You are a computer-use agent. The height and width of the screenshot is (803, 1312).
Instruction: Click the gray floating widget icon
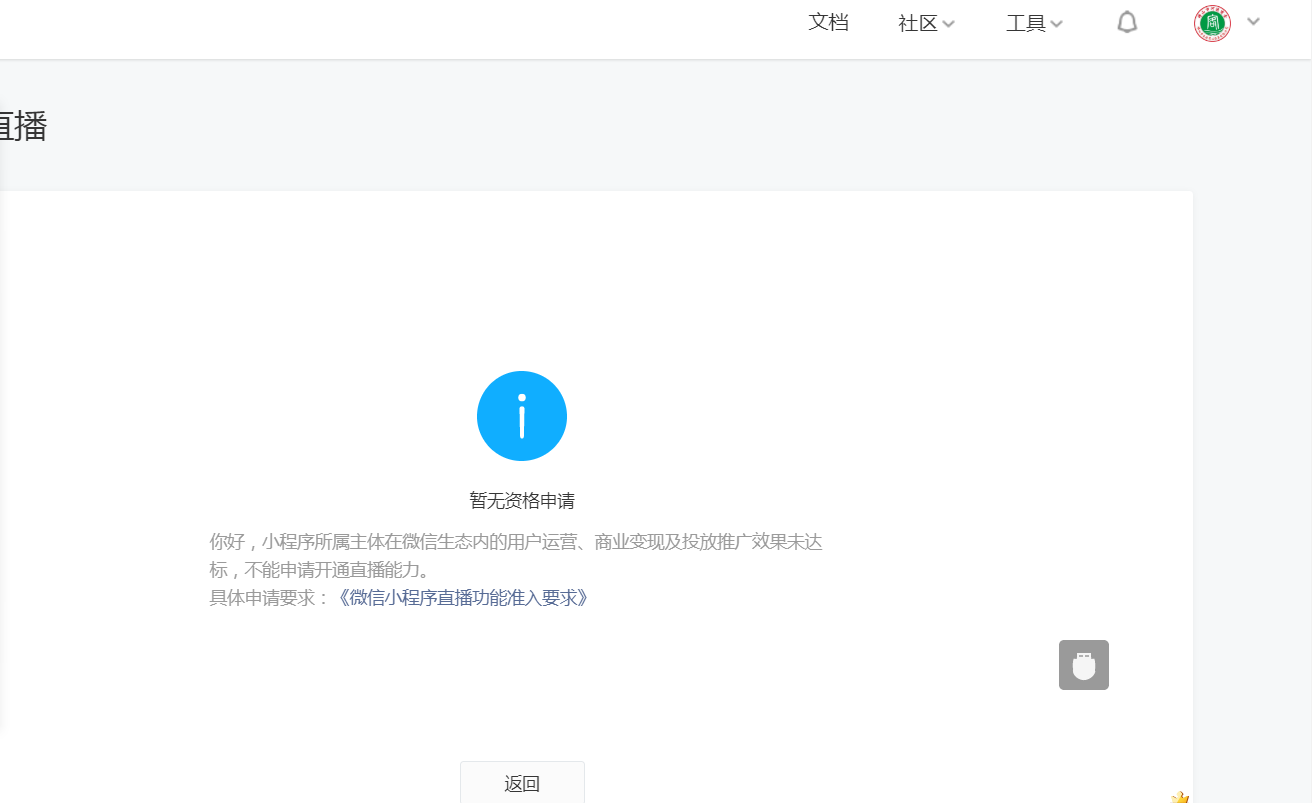(1084, 665)
